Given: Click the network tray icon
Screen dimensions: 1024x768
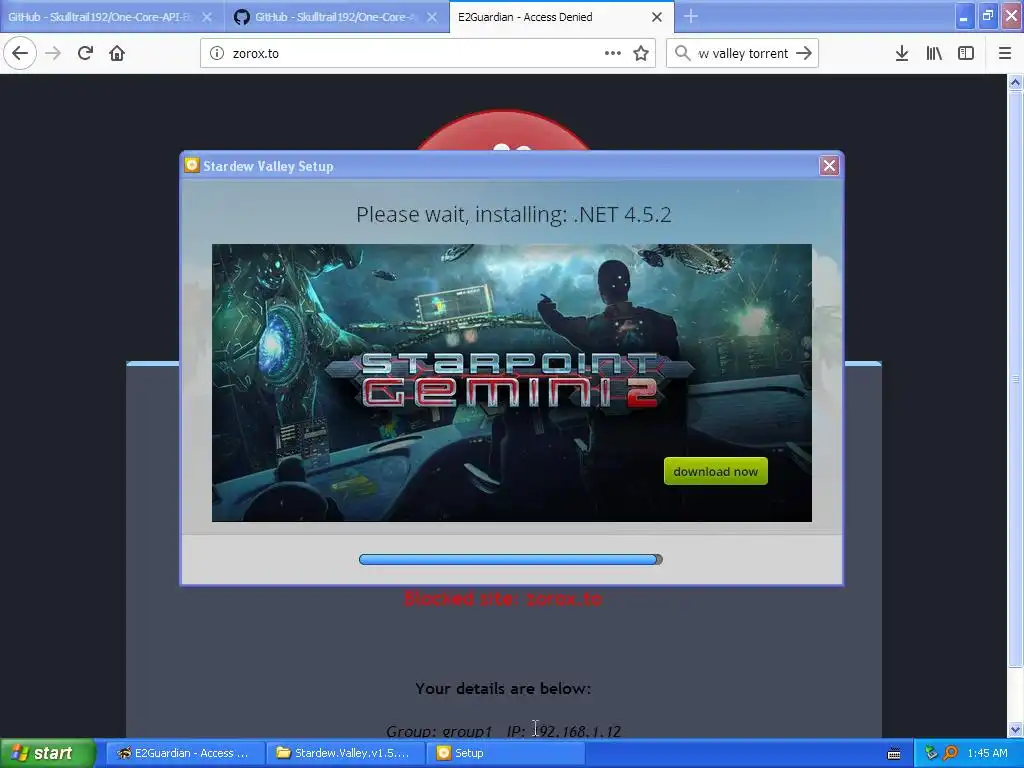Looking at the screenshot, I should coord(931,754).
